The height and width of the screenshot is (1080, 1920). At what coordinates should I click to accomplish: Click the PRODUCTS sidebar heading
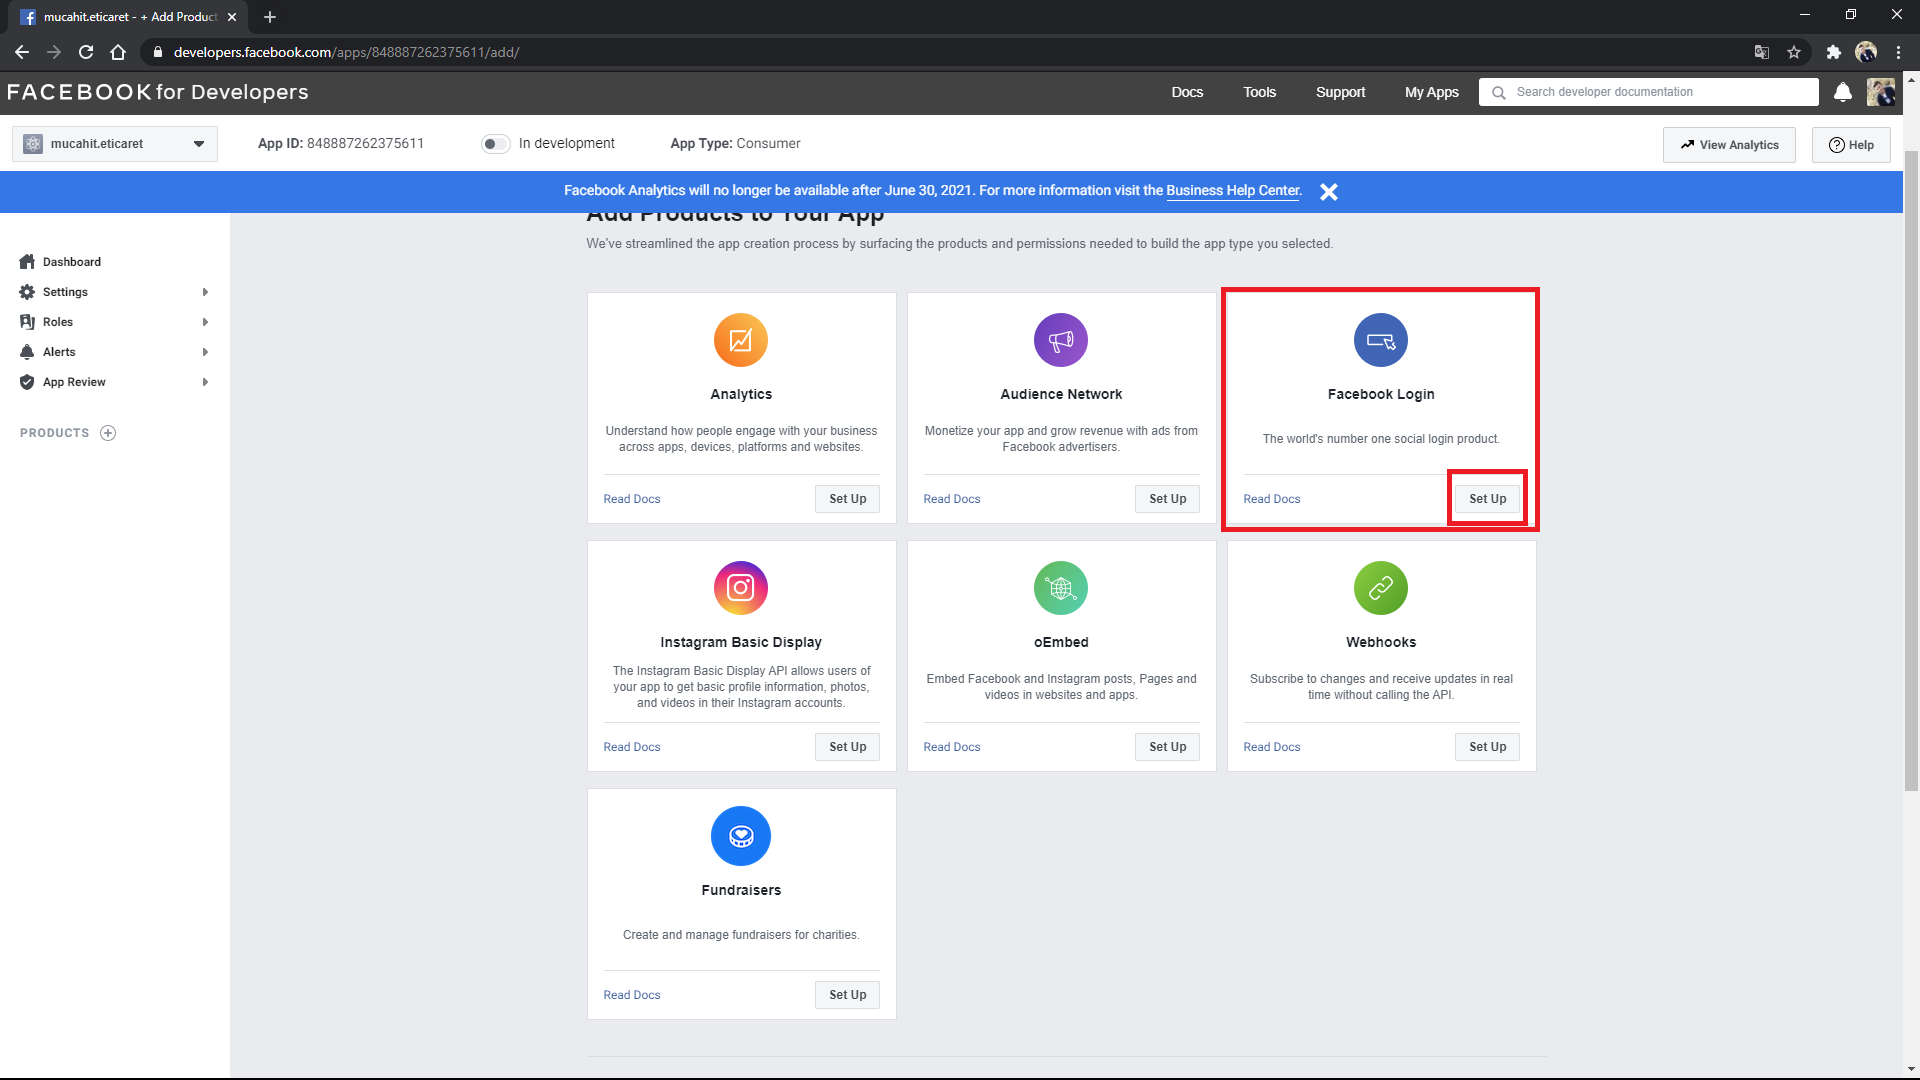point(54,433)
